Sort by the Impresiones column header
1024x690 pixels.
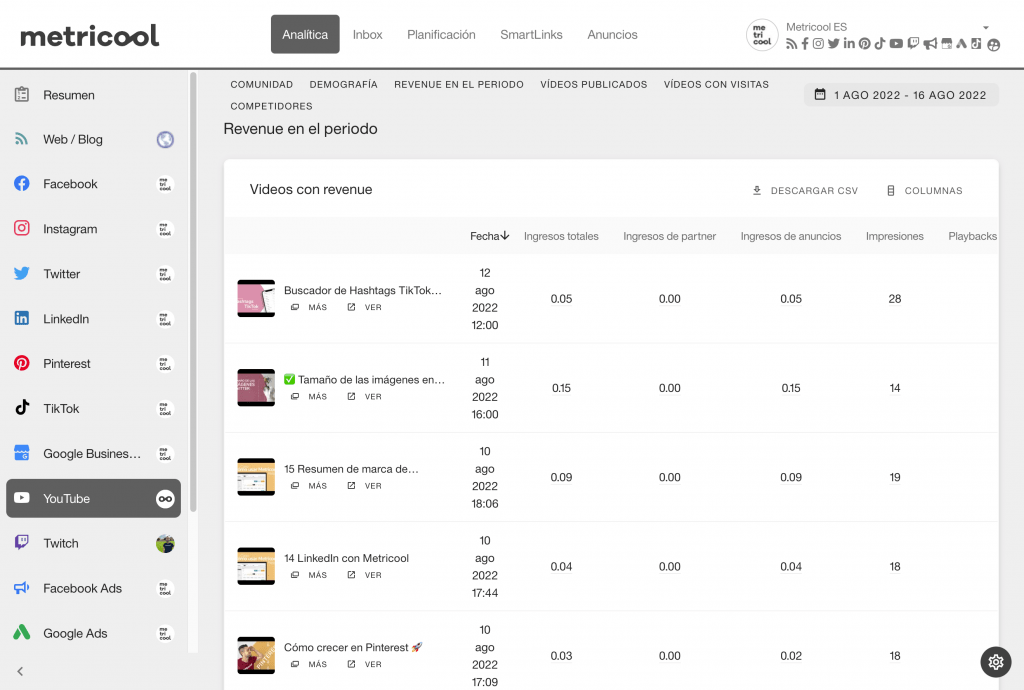click(895, 236)
